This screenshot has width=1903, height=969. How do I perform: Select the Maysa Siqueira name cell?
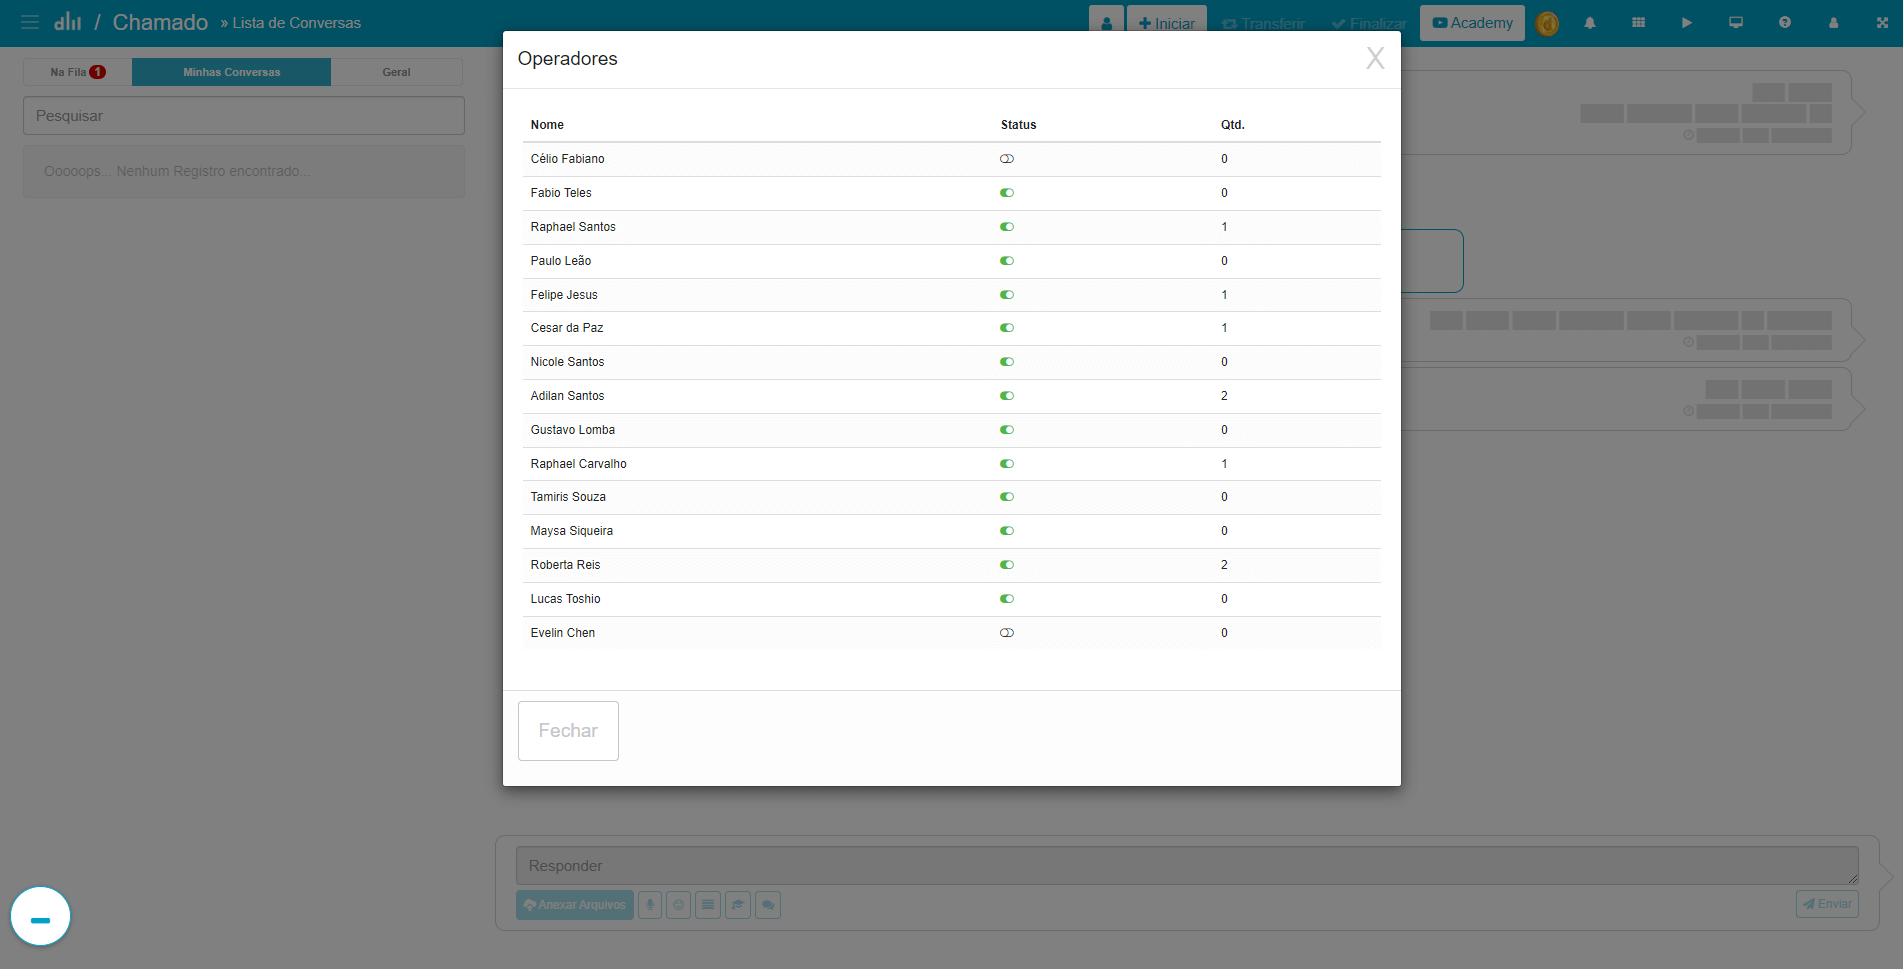pos(571,531)
